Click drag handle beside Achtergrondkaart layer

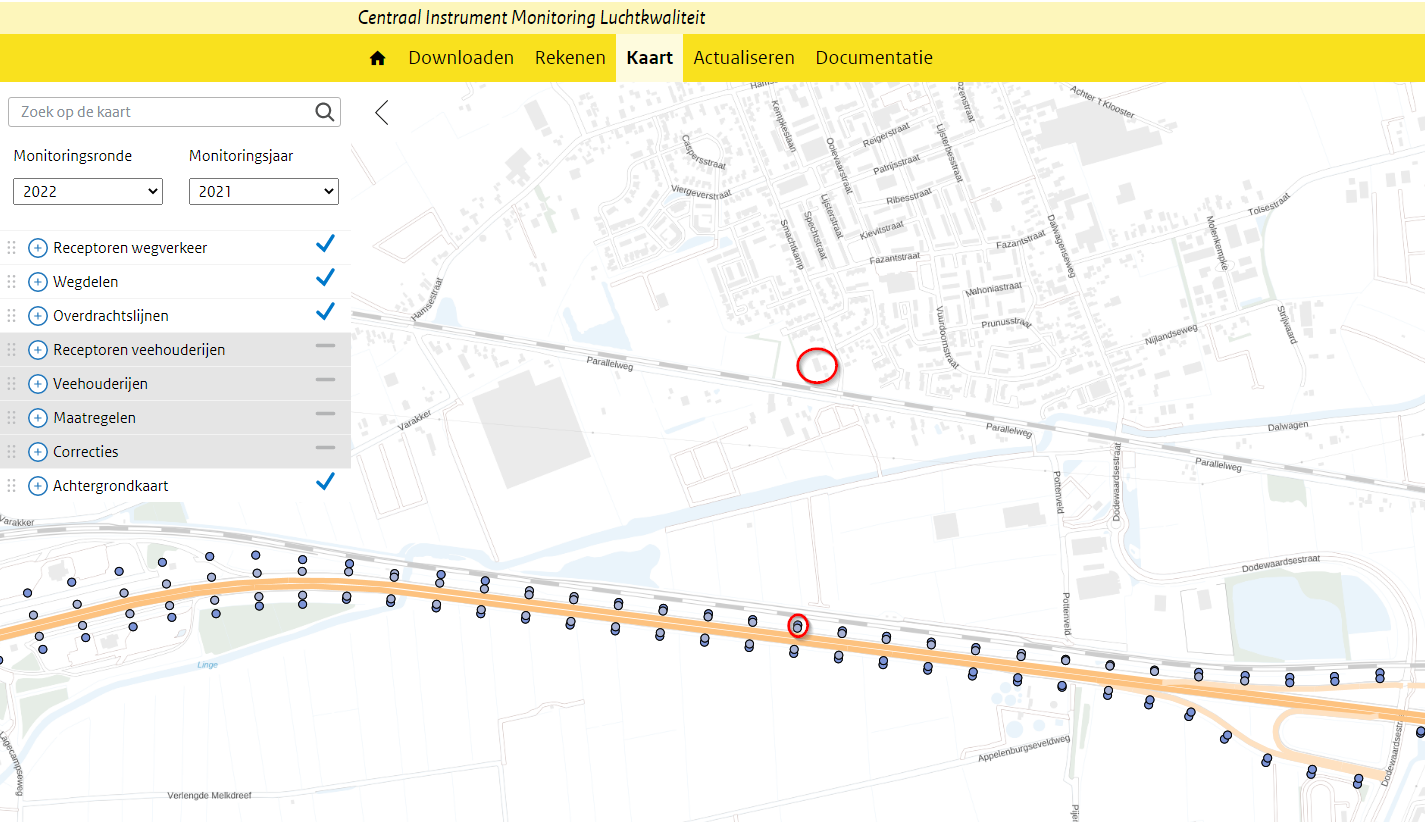pyautogui.click(x=12, y=486)
